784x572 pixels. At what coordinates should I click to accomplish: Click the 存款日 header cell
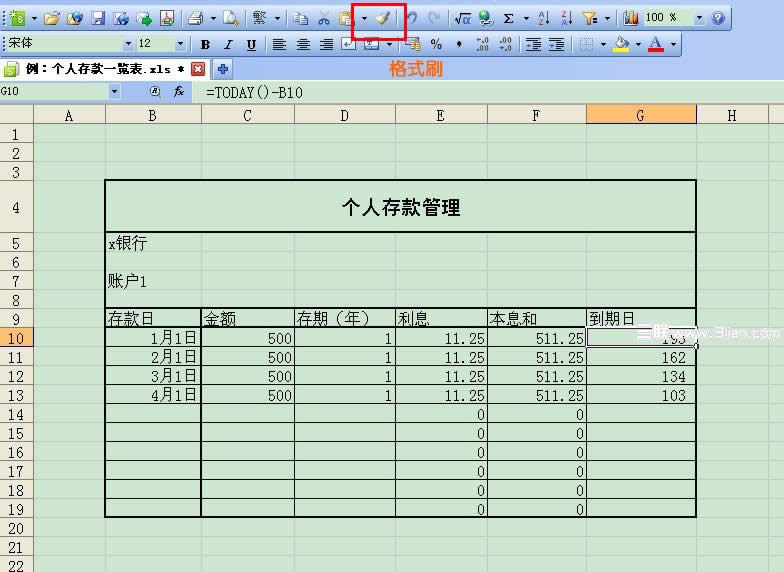(153, 318)
